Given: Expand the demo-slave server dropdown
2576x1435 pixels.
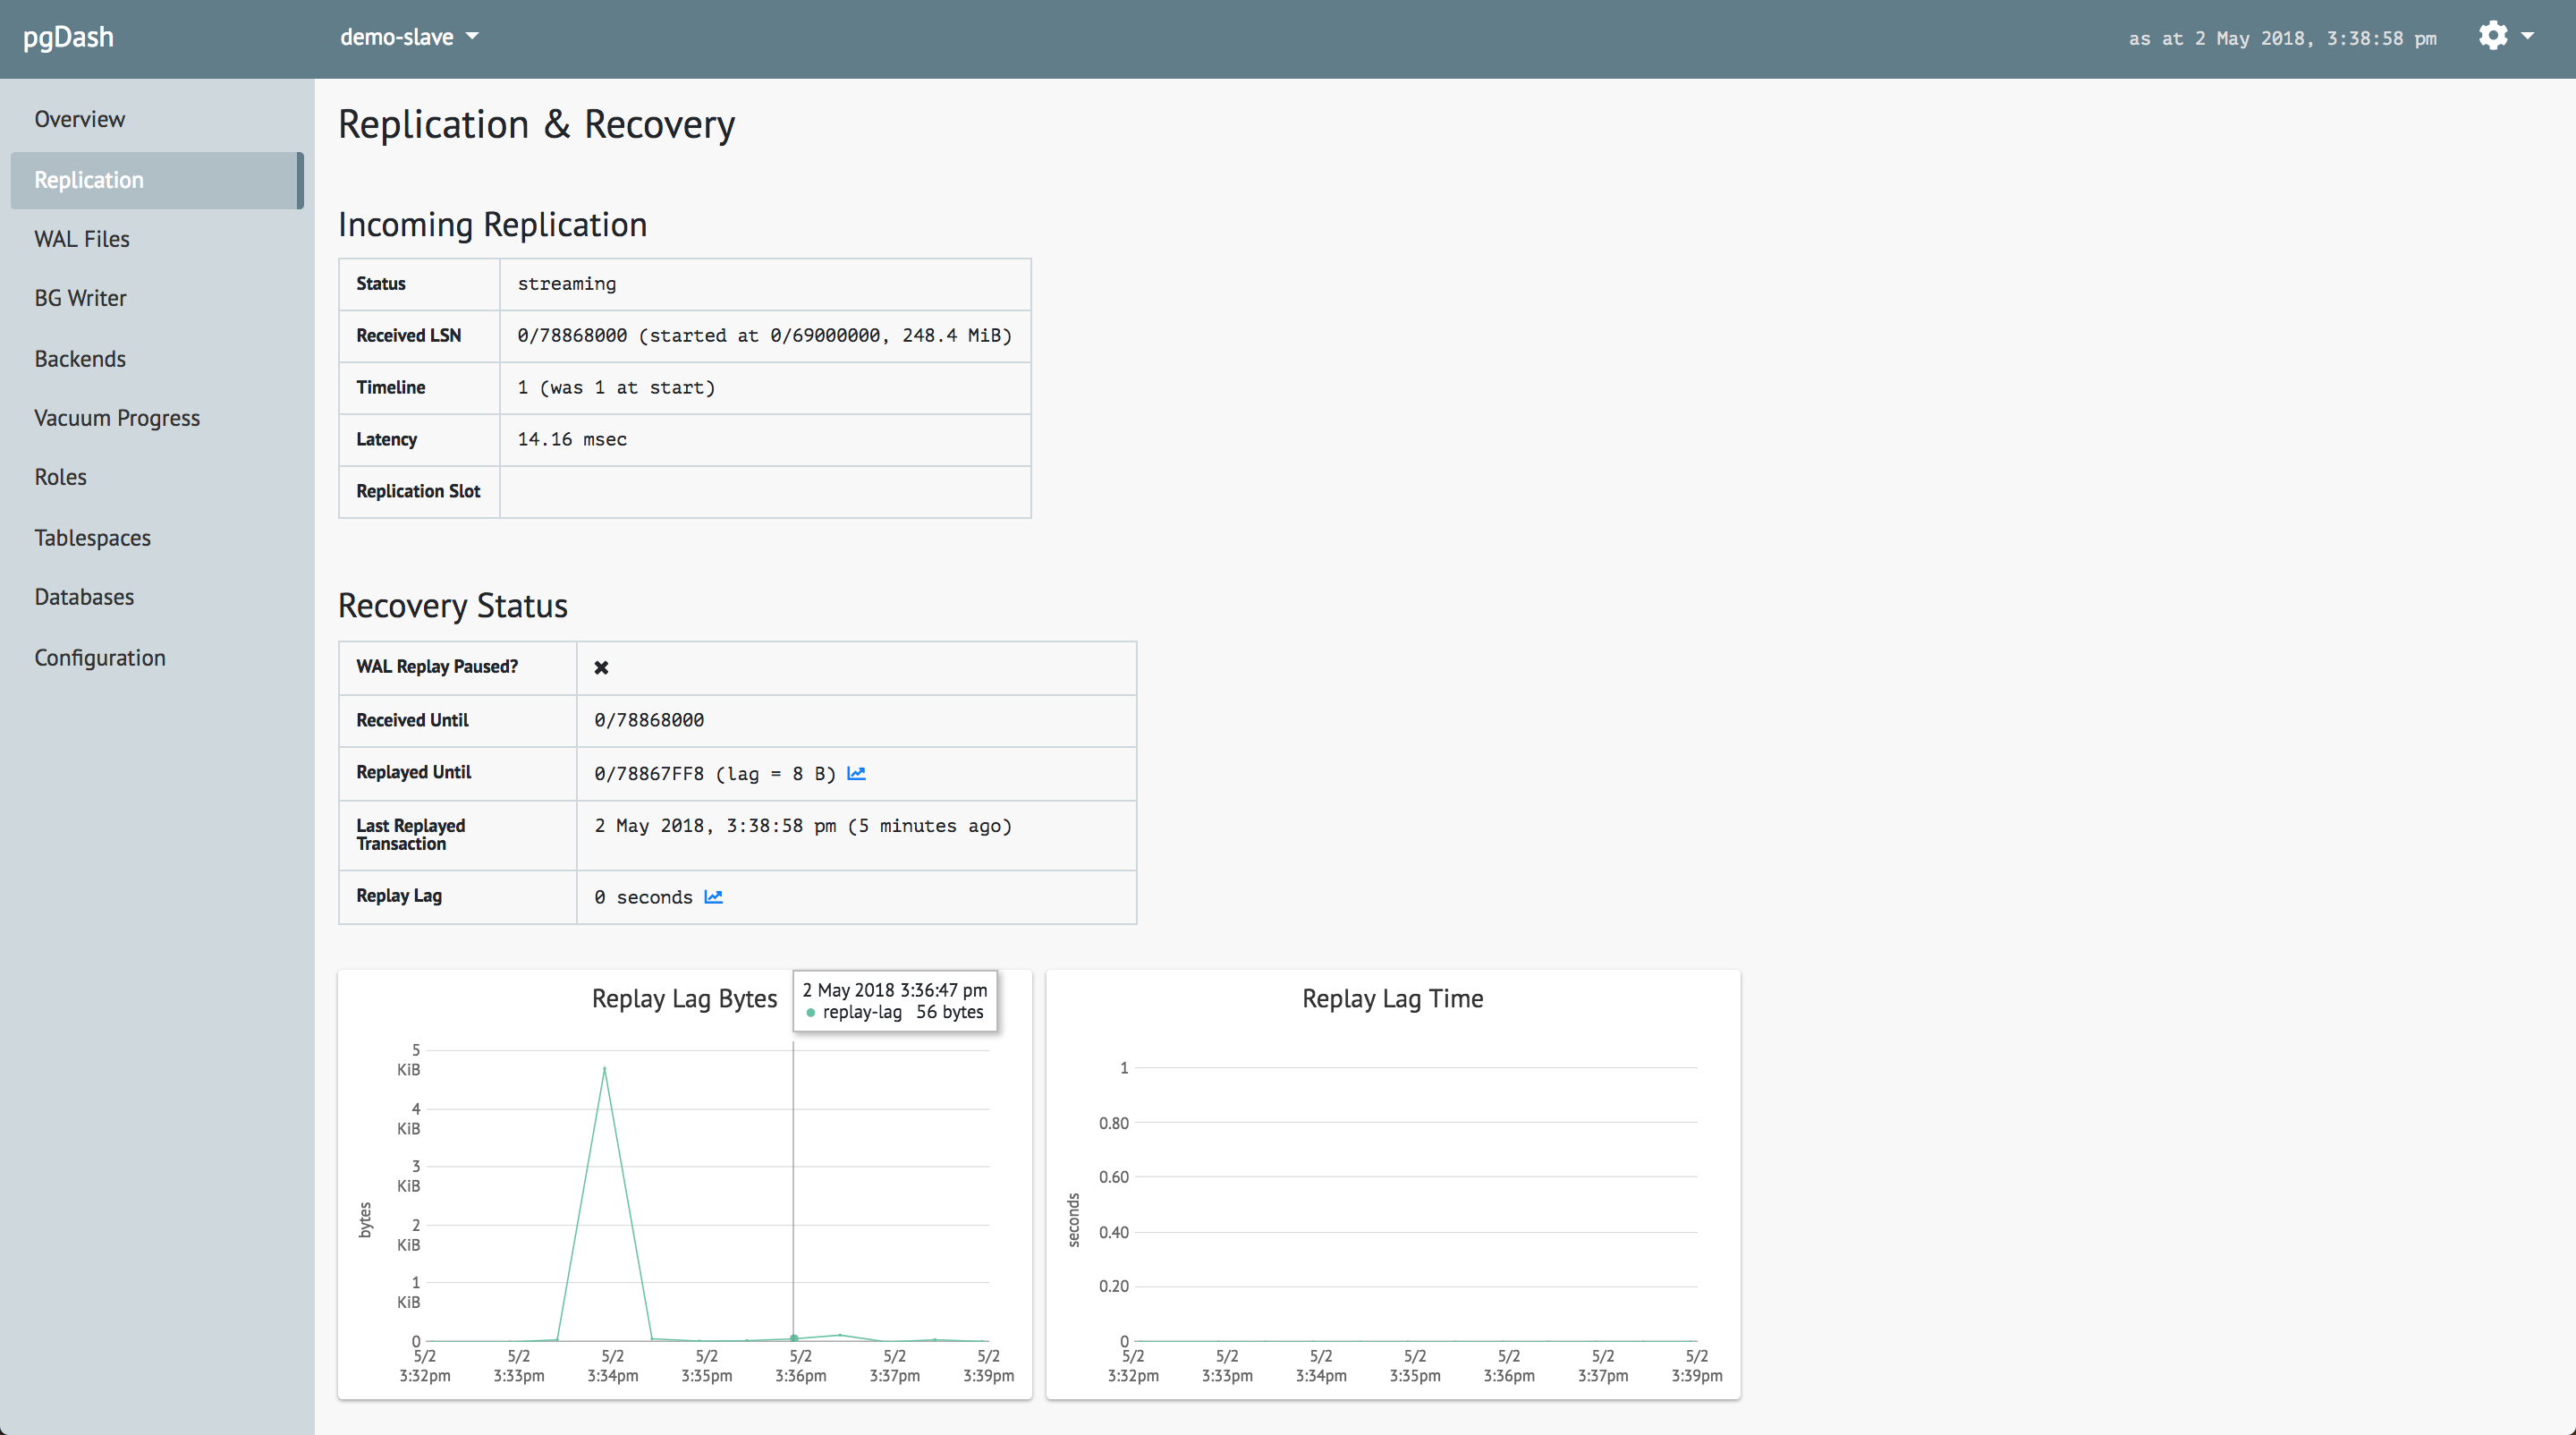Looking at the screenshot, I should [409, 37].
